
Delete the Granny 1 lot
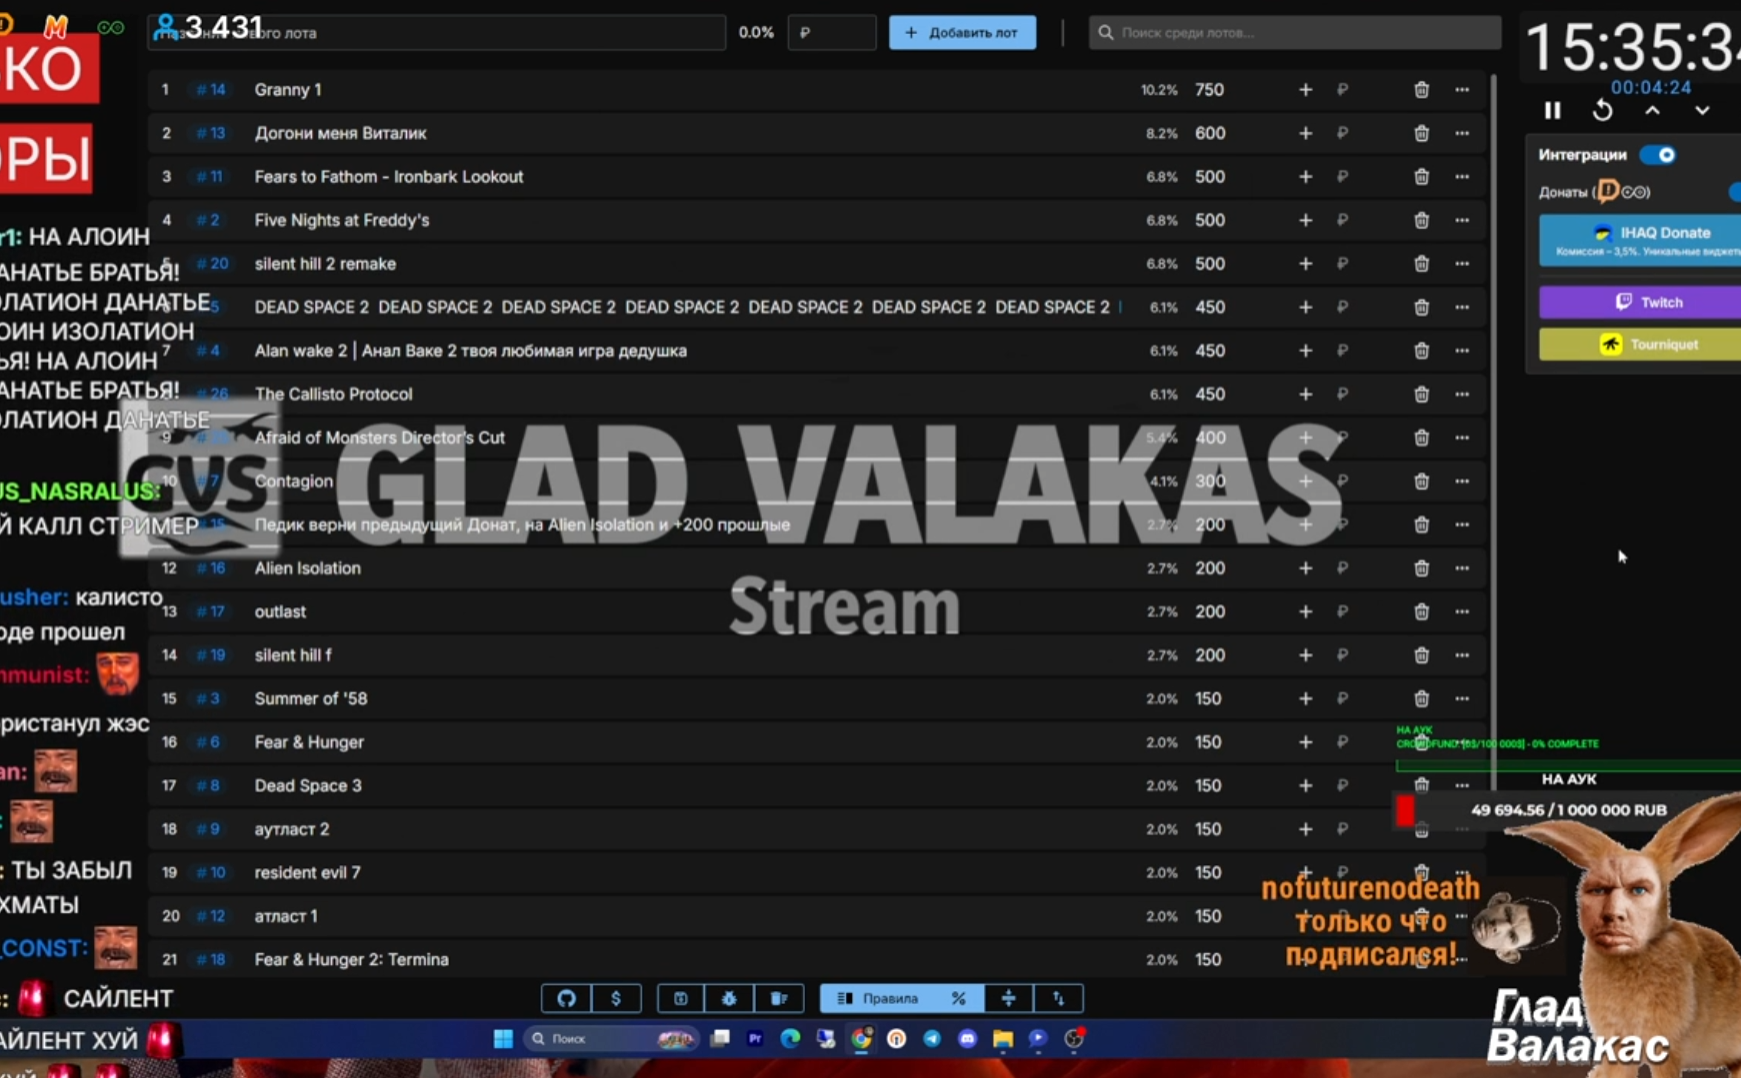click(x=1421, y=90)
